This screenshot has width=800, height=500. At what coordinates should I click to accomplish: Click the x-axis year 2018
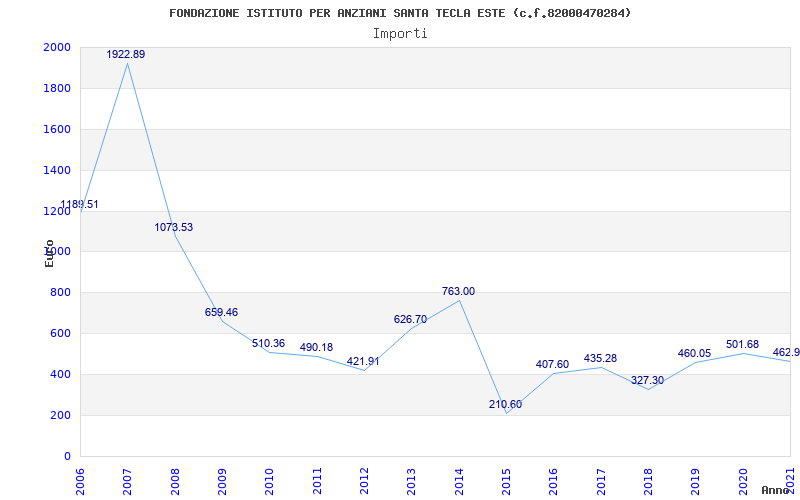coord(648,481)
